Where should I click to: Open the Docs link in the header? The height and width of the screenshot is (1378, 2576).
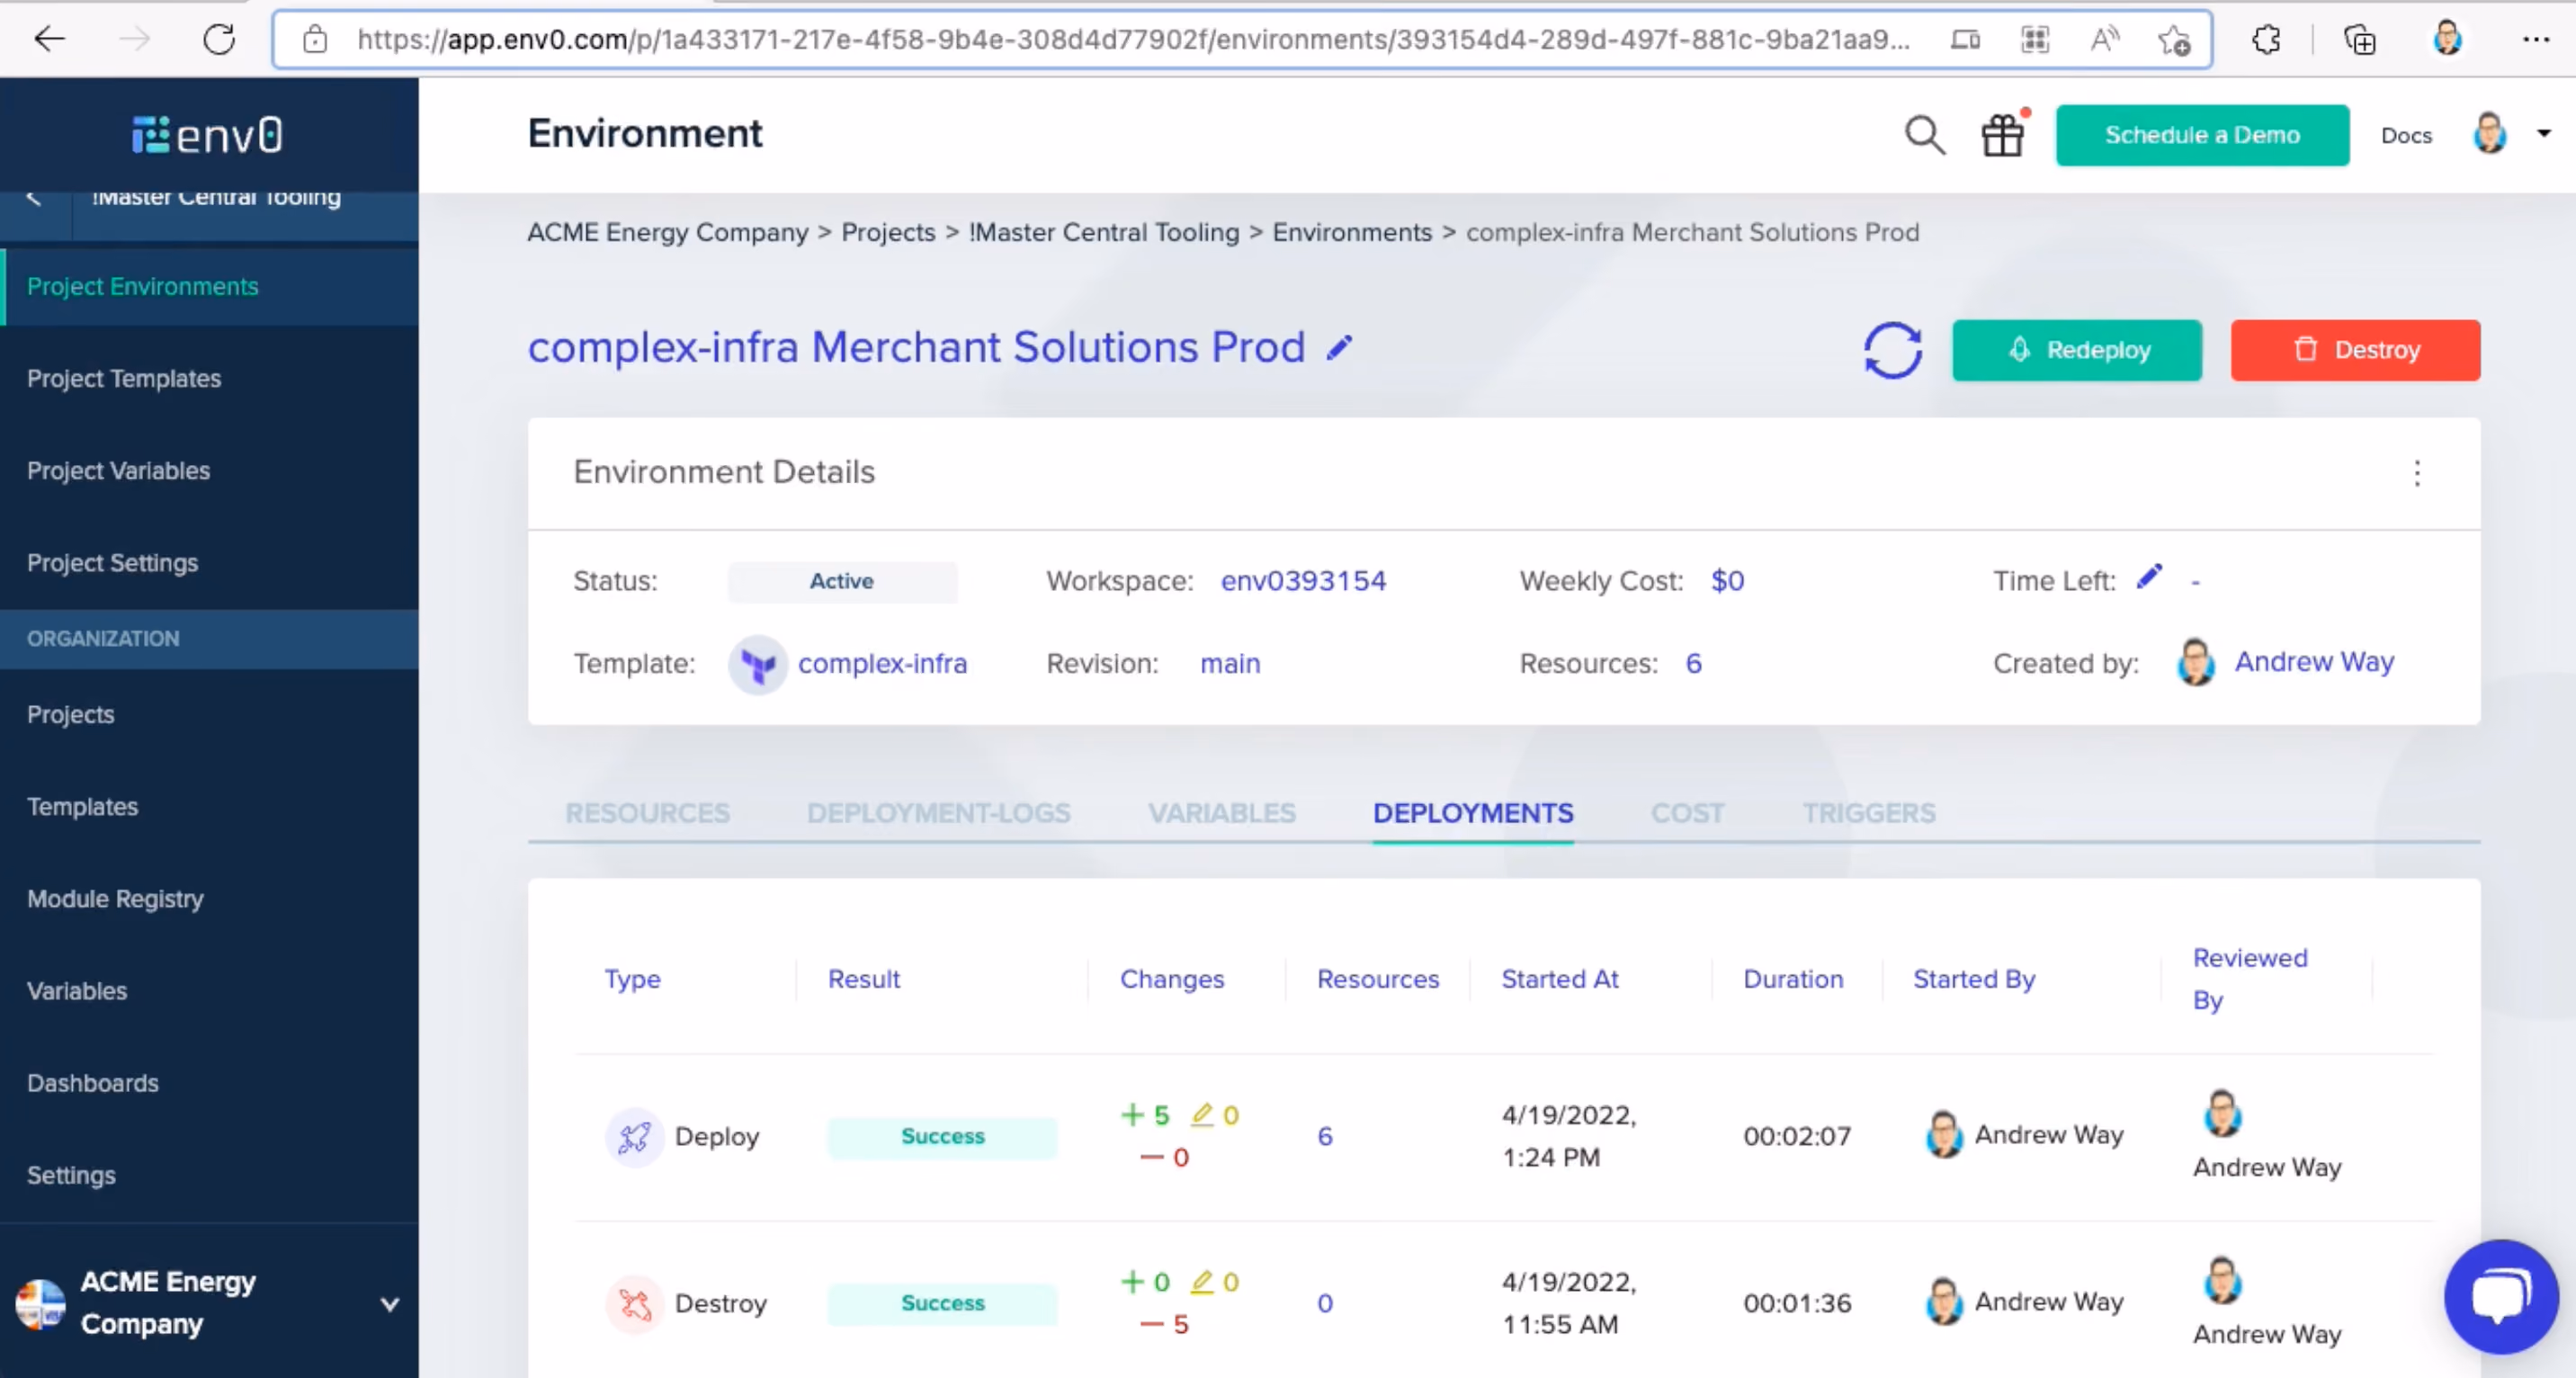coord(2405,135)
